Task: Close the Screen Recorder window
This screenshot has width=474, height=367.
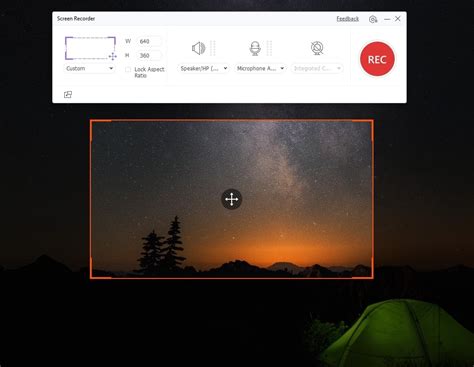Action: (398, 19)
